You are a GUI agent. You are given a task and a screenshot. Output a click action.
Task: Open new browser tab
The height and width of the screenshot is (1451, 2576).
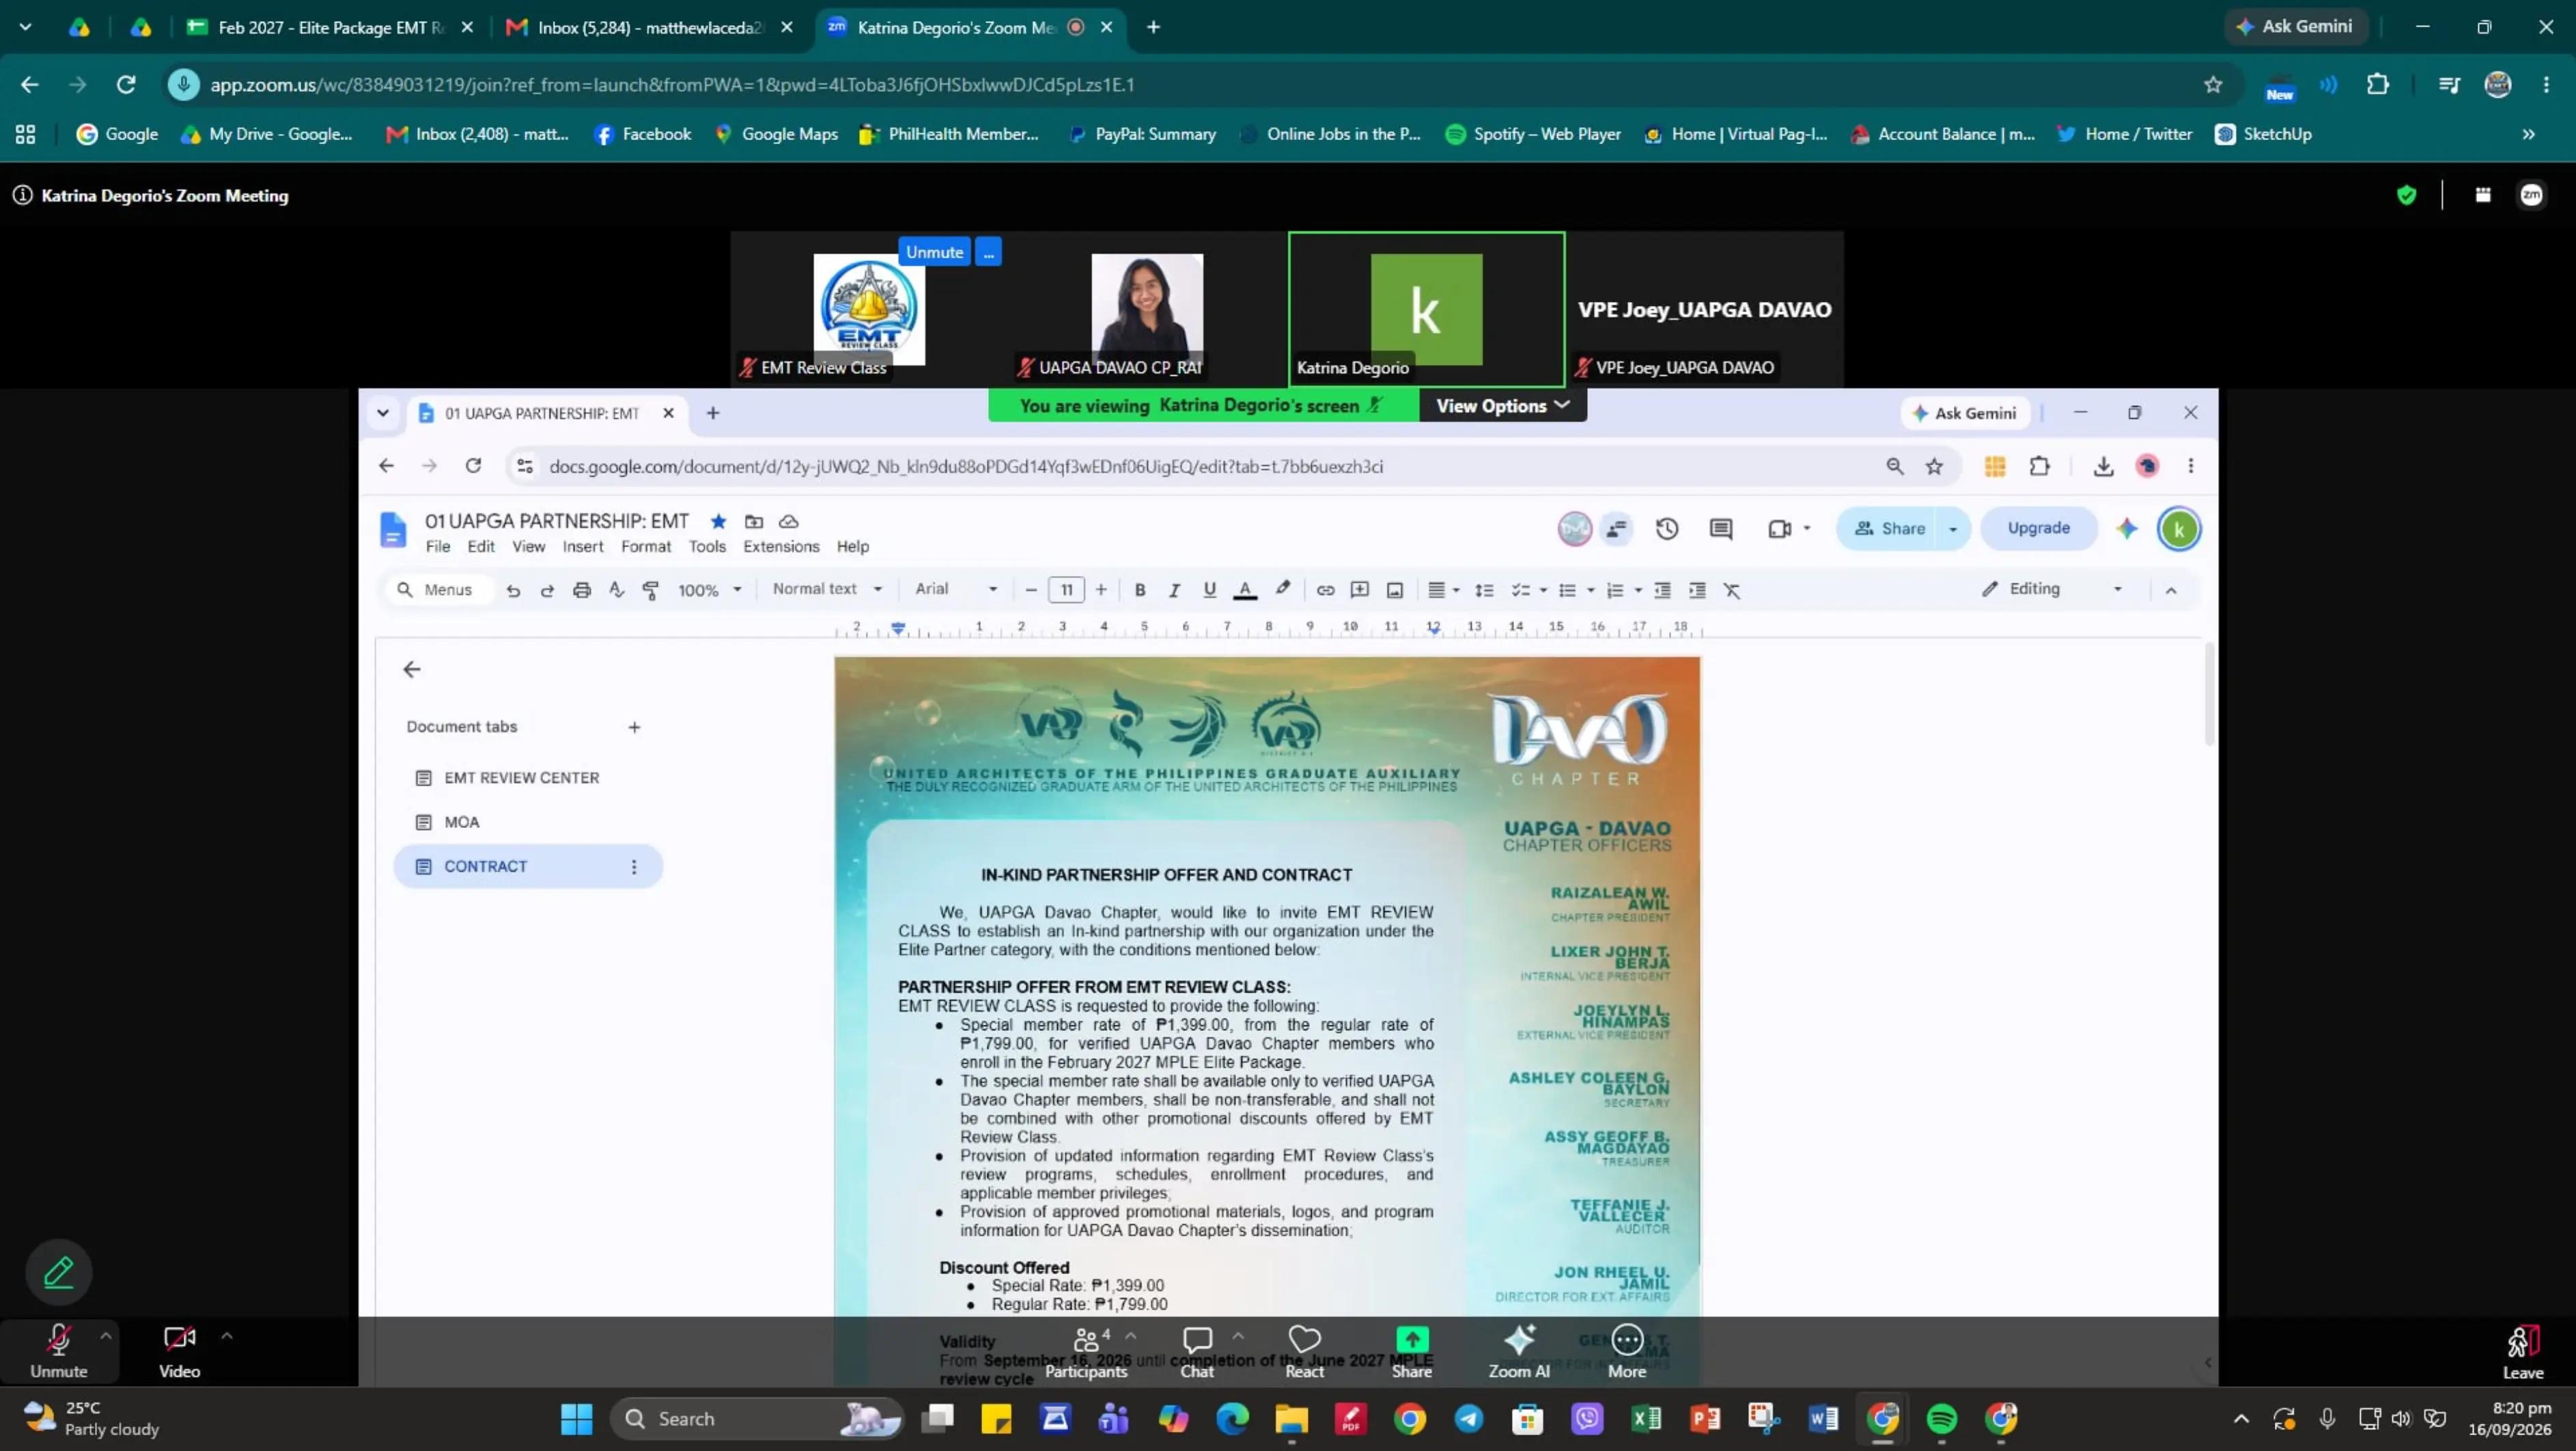1153,27
